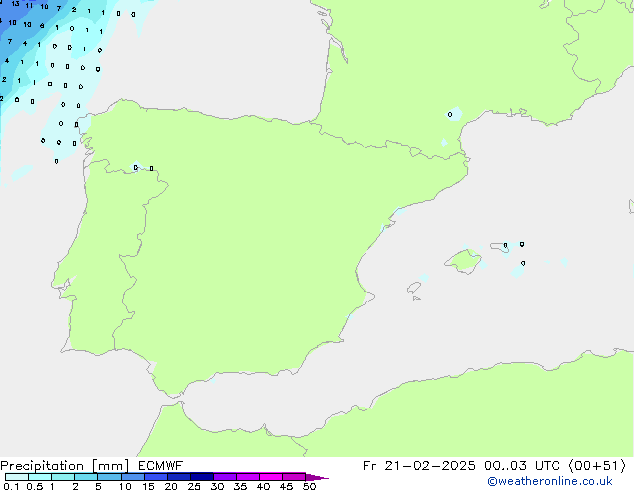Click the '45' legend scale label
The height and width of the screenshot is (490, 634).
click(286, 486)
